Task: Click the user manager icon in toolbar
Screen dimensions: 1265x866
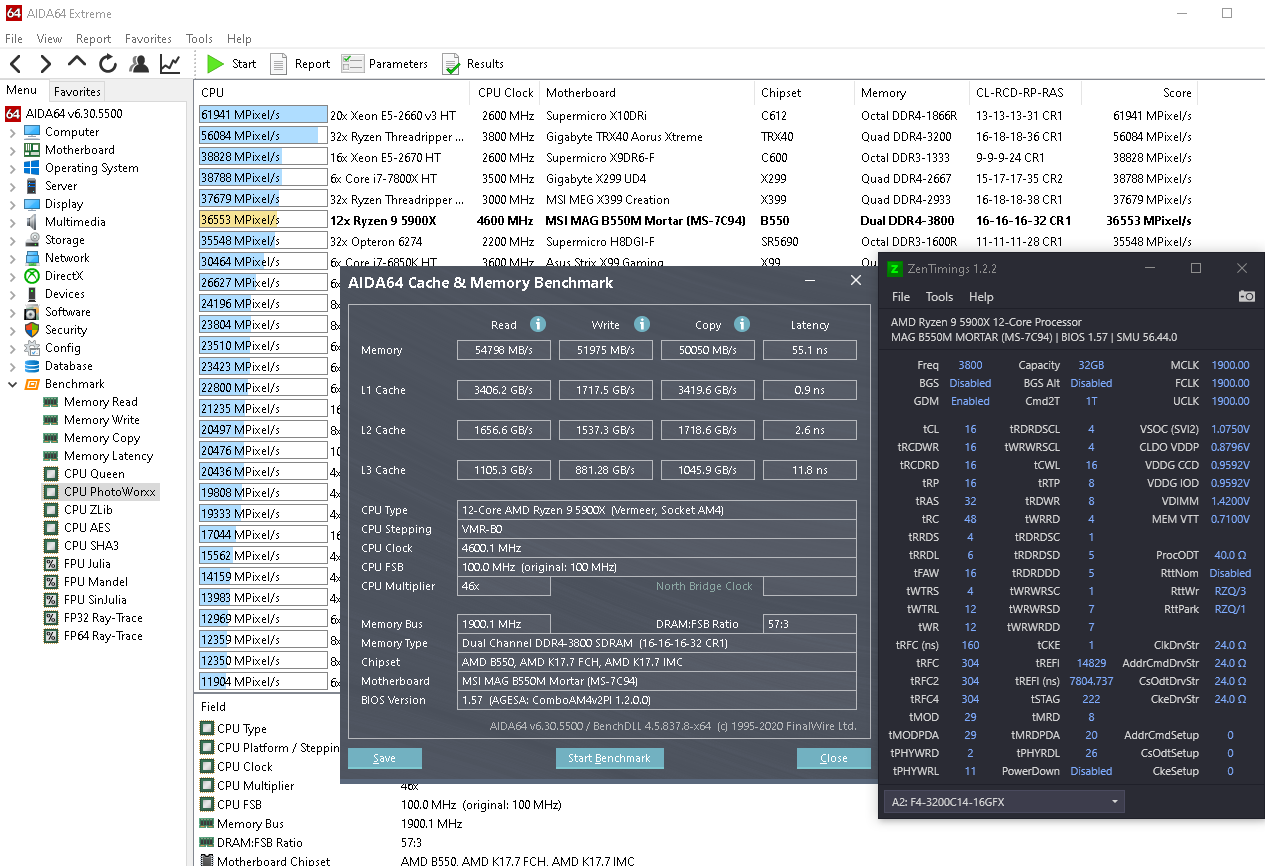Action: 139,64
